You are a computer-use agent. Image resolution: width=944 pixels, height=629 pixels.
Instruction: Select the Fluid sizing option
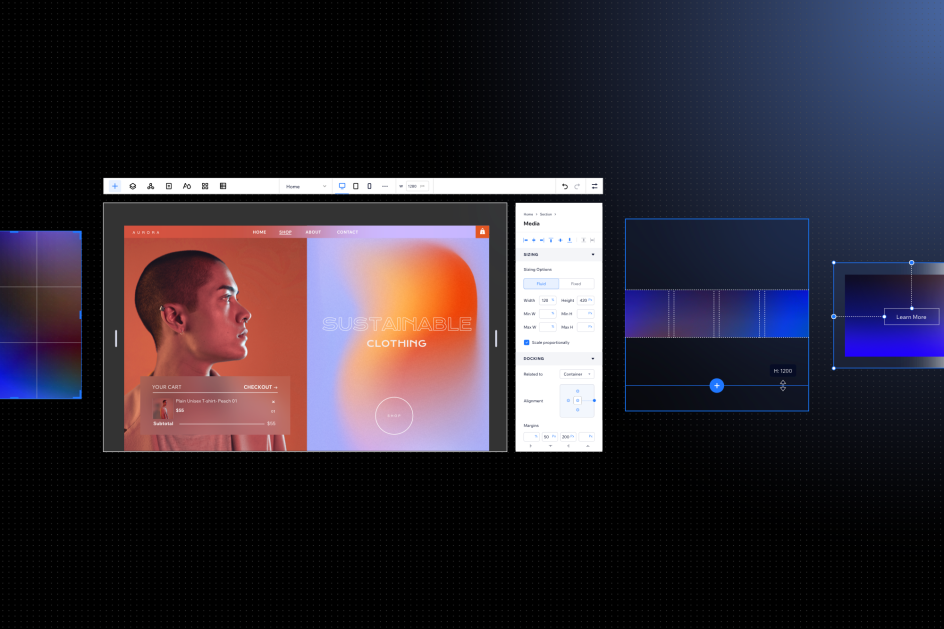[x=541, y=284]
